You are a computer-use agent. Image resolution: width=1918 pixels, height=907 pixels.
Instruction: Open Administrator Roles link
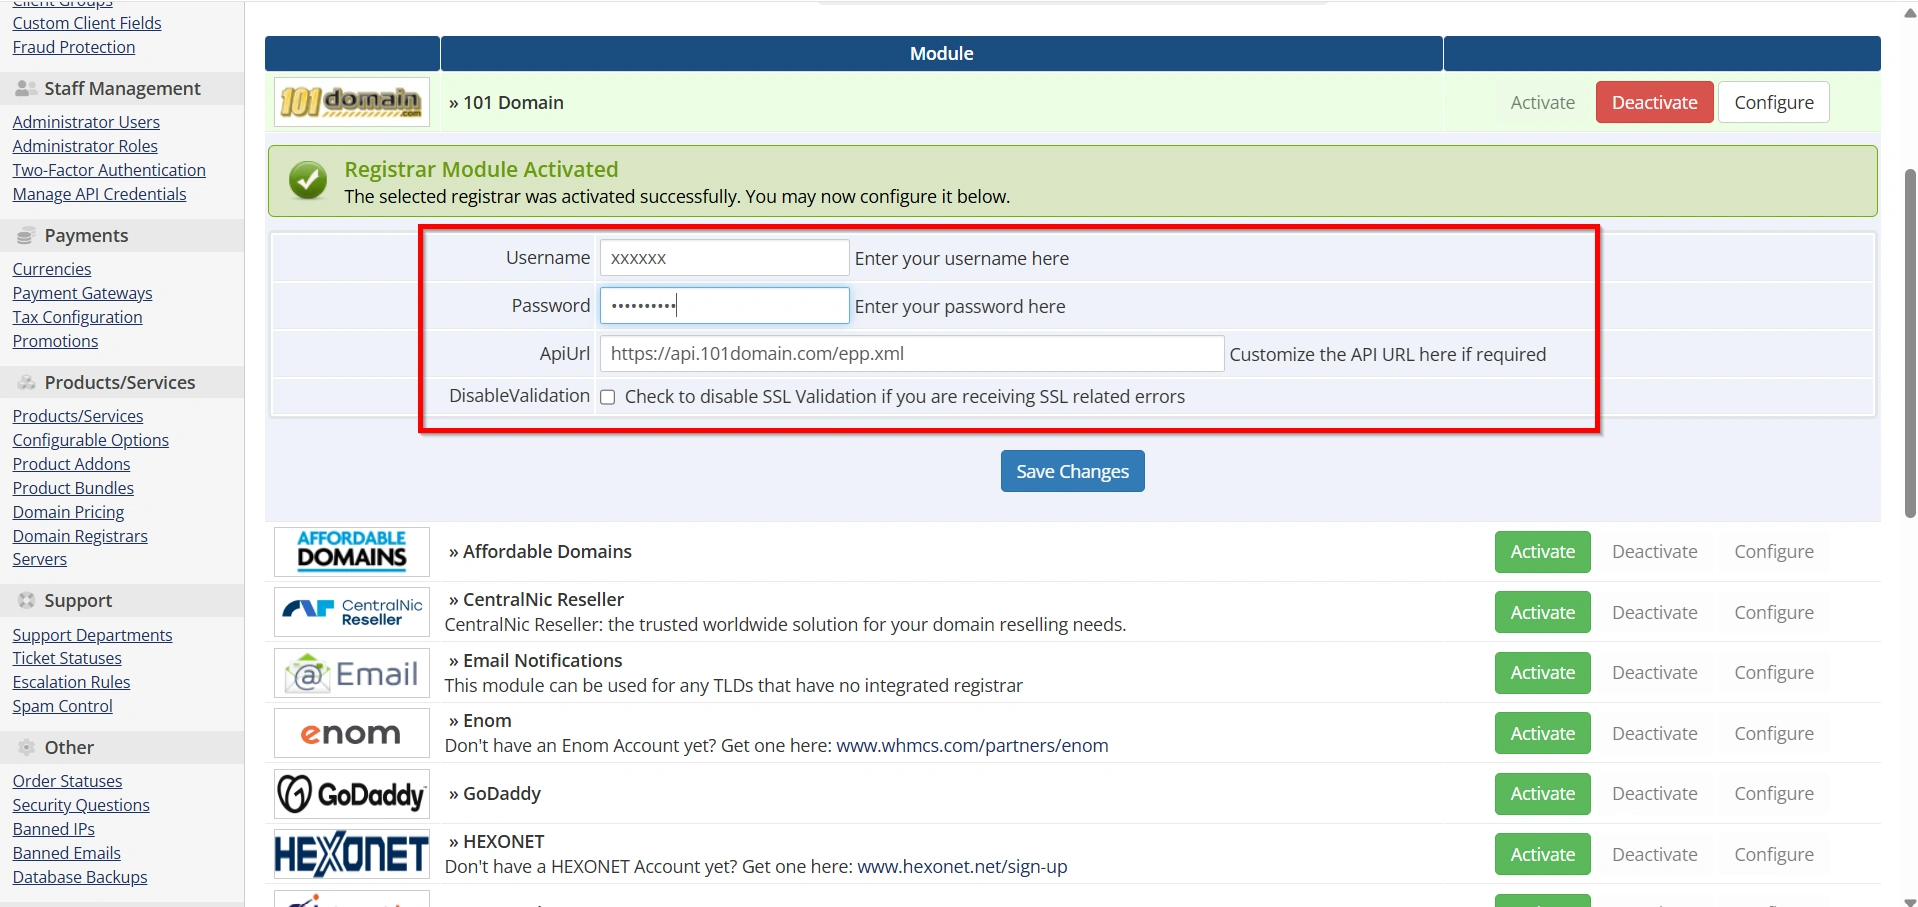coord(85,146)
